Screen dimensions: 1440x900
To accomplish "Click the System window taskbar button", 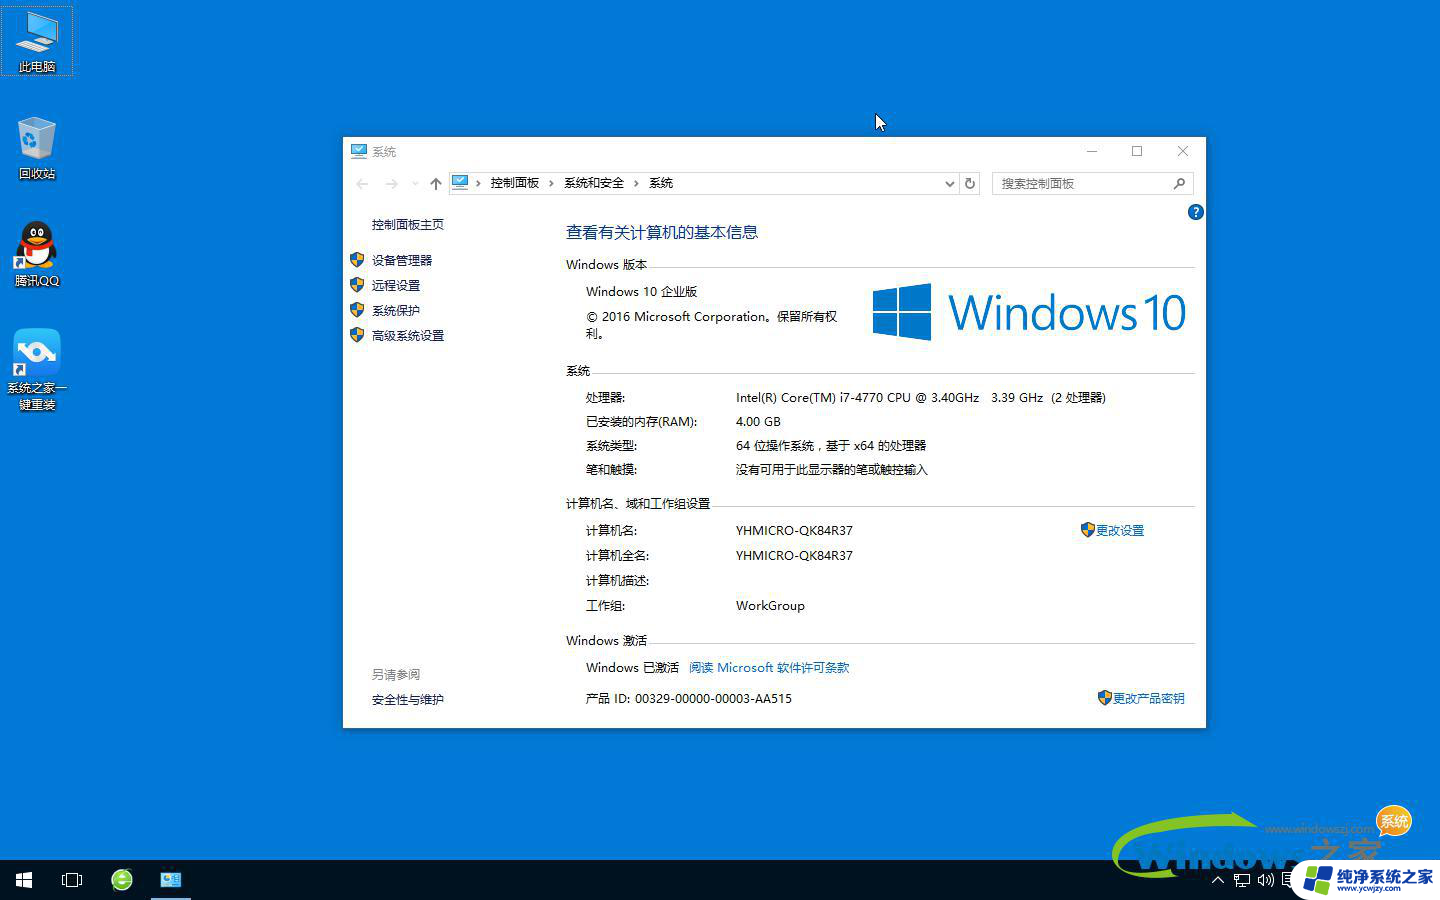I will (171, 880).
